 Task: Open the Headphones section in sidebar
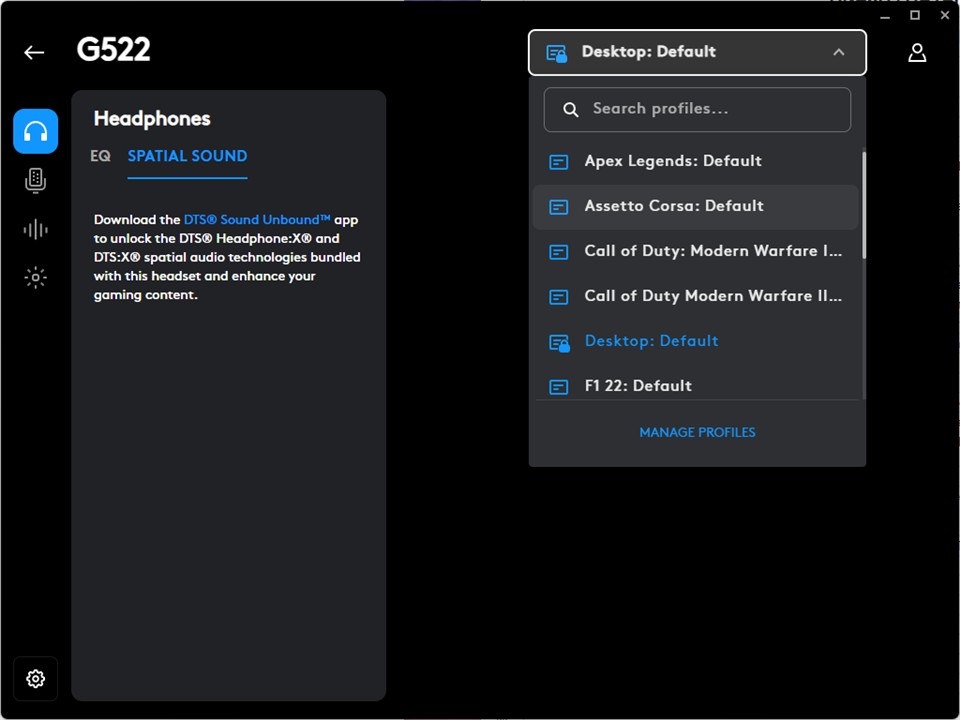[35, 131]
